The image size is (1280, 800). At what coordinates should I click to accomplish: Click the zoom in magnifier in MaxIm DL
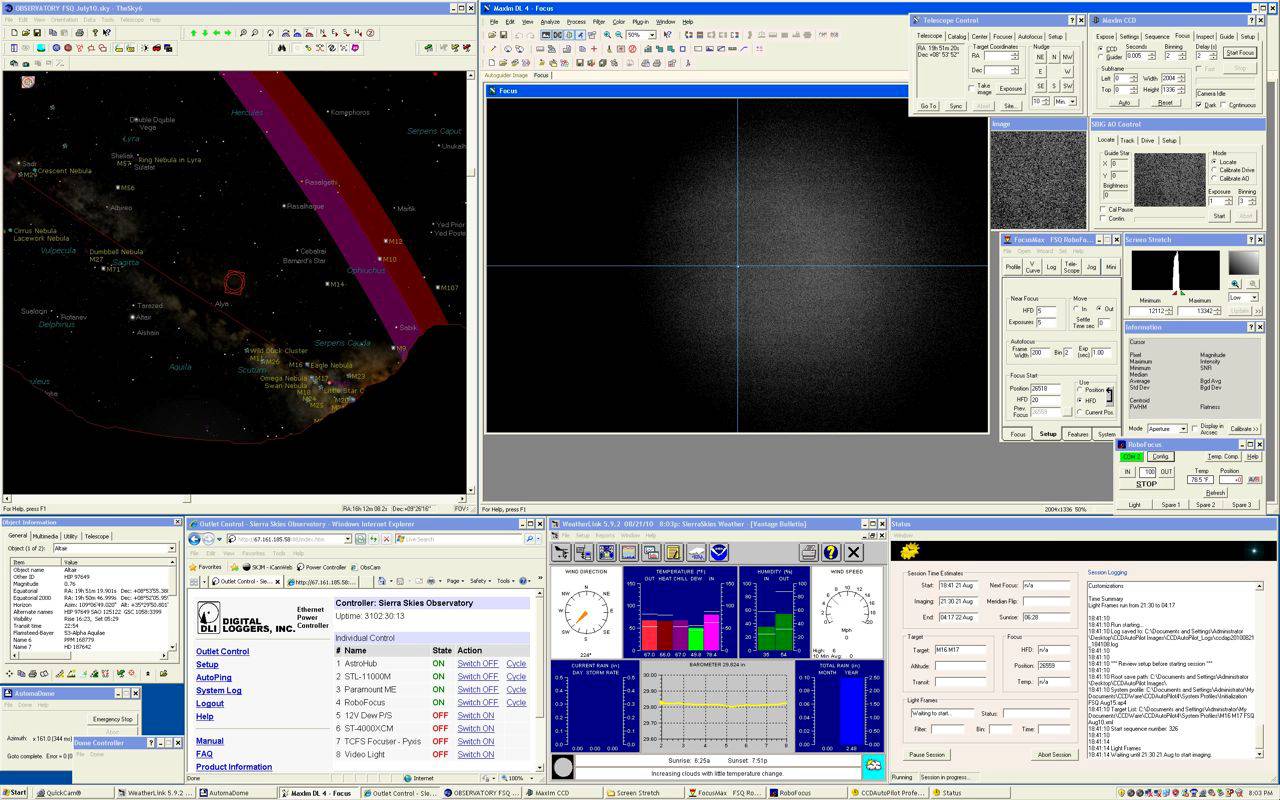click(607, 35)
